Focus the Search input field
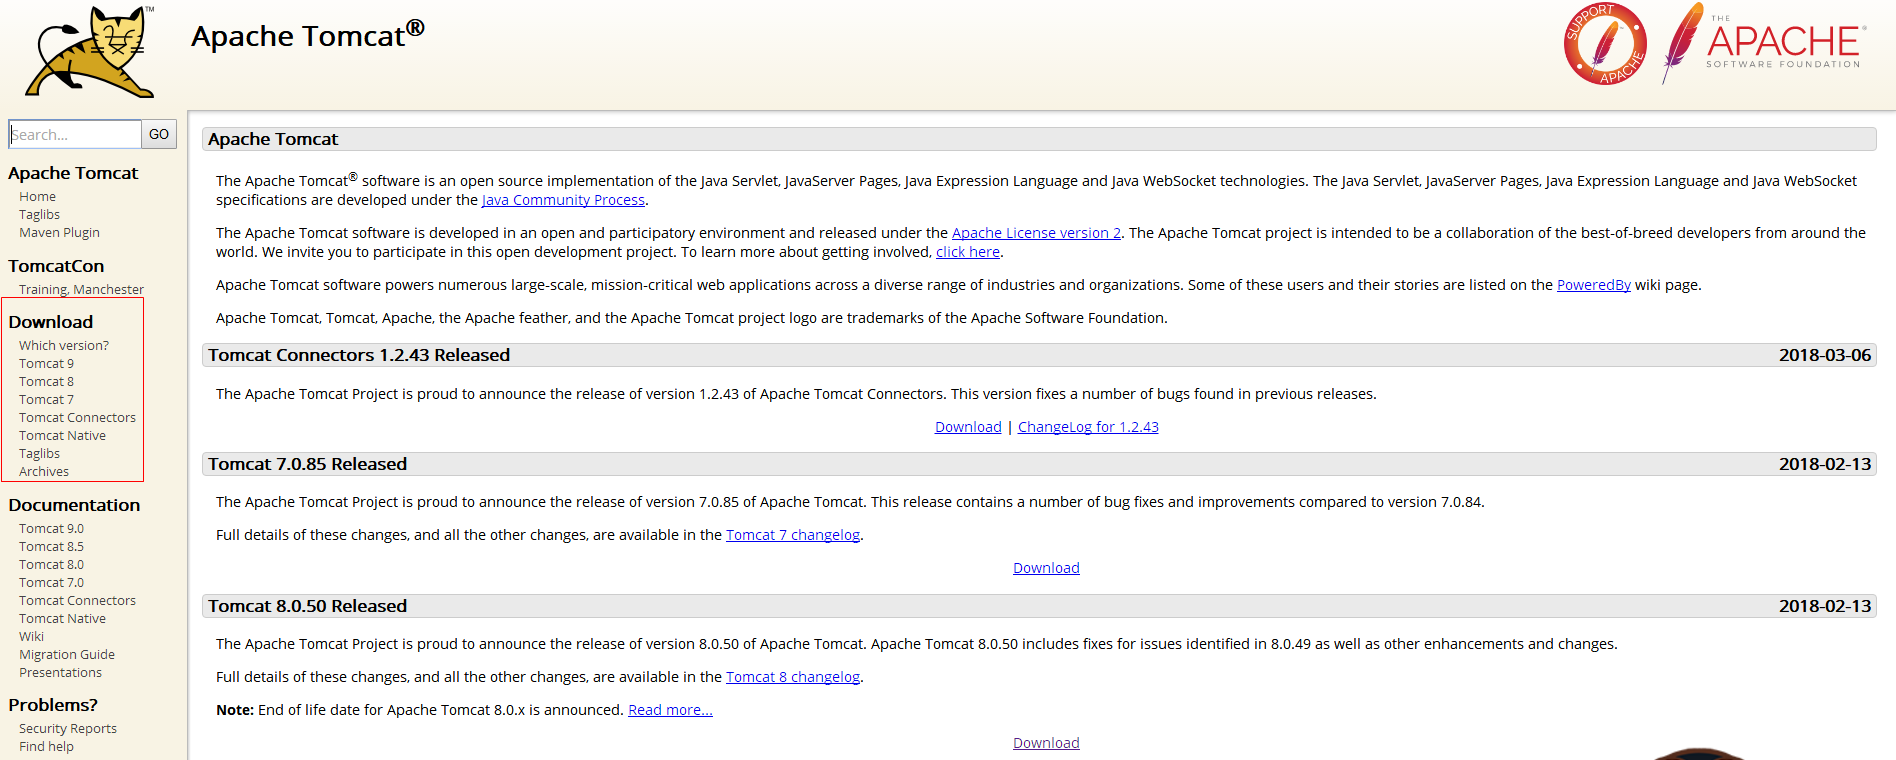This screenshot has height=760, width=1896. [75, 134]
